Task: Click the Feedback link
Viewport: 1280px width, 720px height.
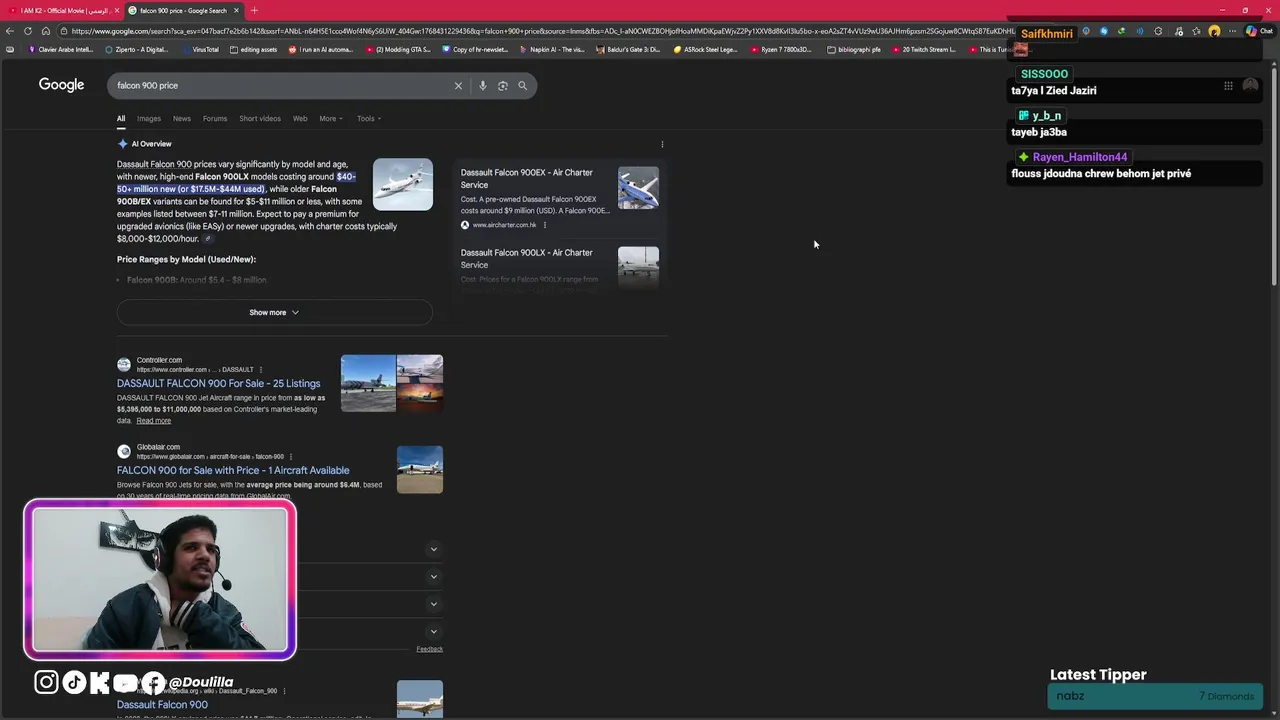Action: (429, 649)
